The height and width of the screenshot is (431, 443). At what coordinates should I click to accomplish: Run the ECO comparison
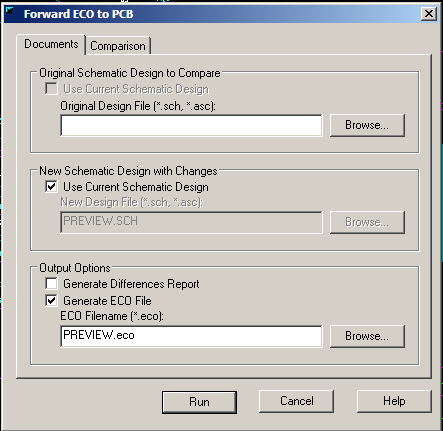(199, 402)
